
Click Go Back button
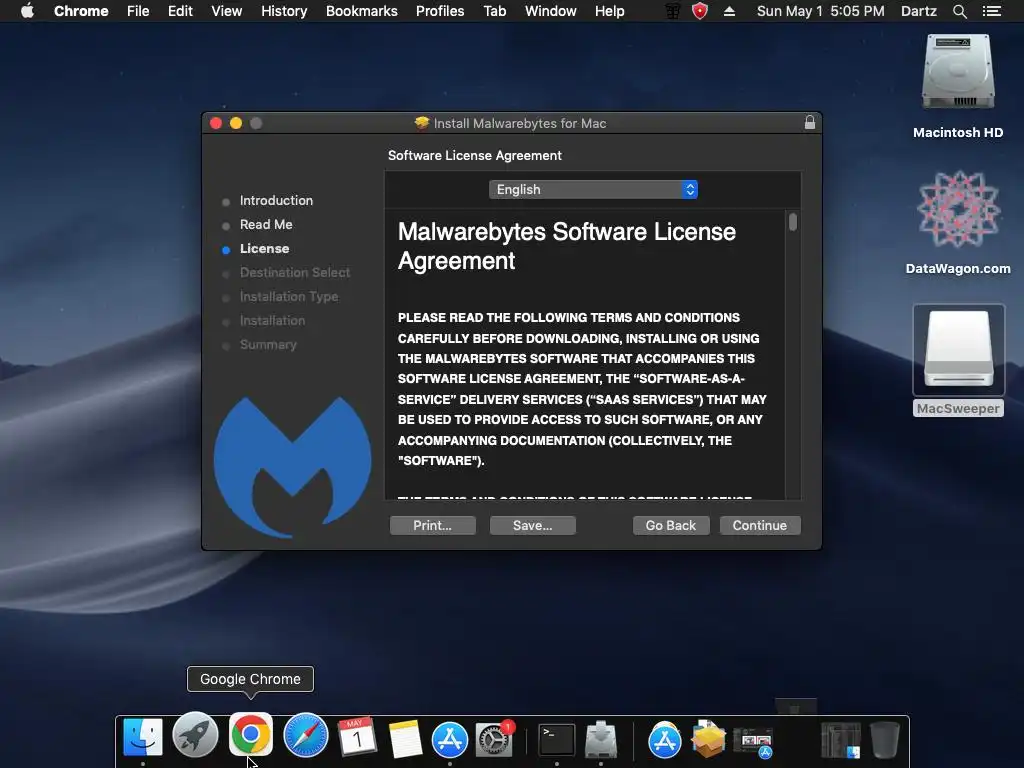(671, 525)
